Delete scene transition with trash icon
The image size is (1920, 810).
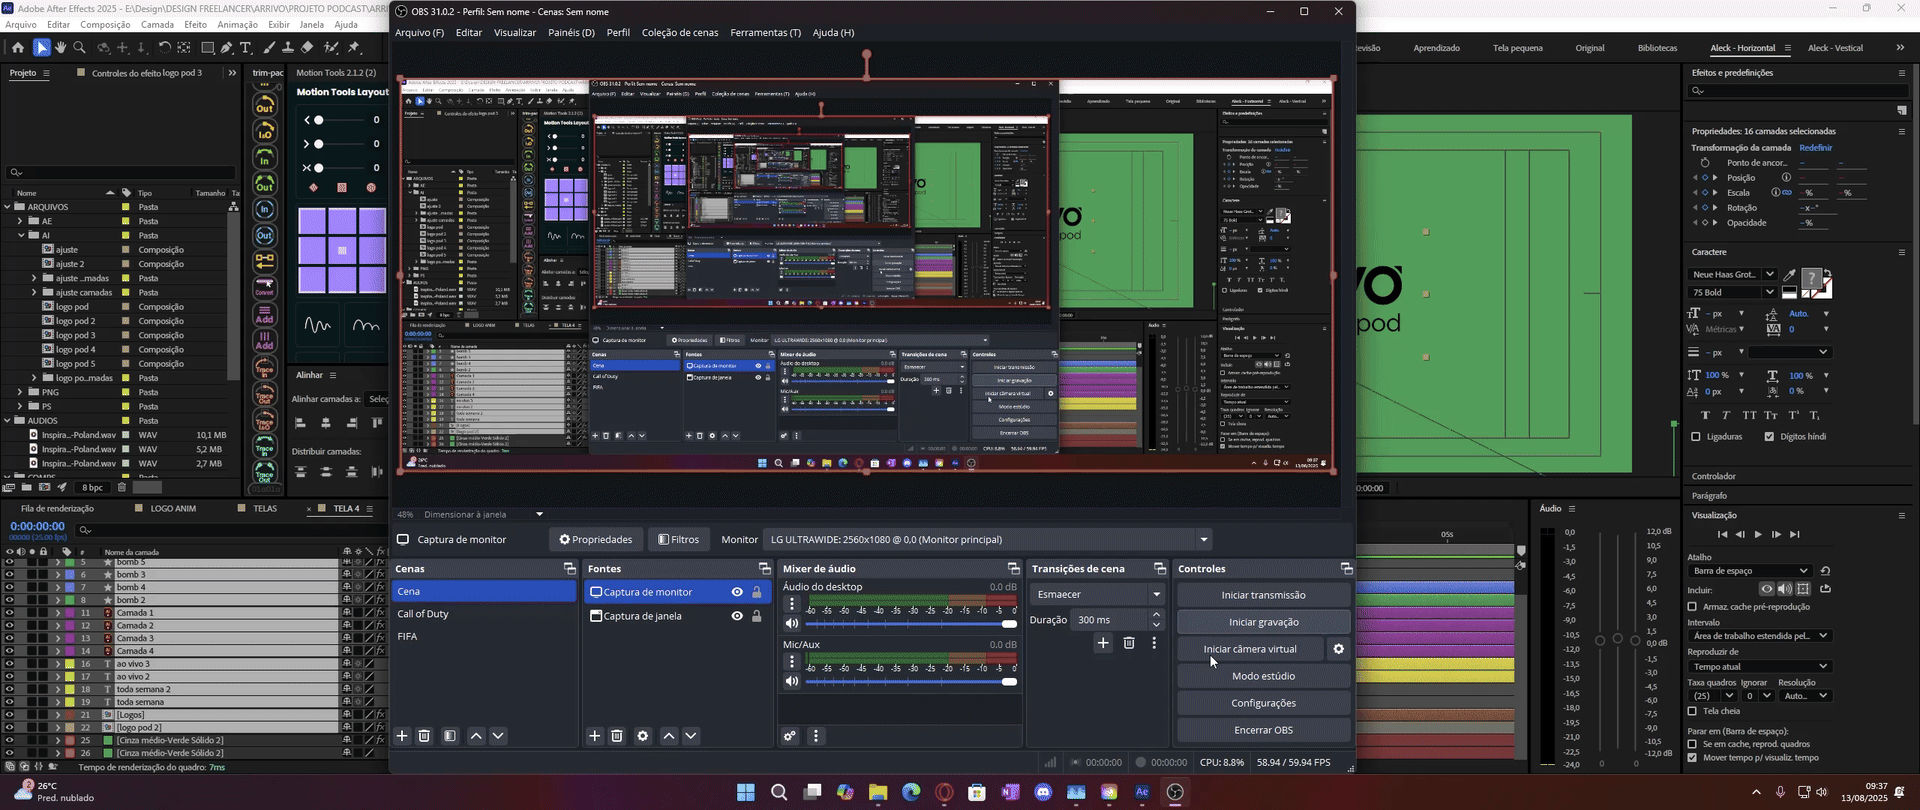point(1129,643)
